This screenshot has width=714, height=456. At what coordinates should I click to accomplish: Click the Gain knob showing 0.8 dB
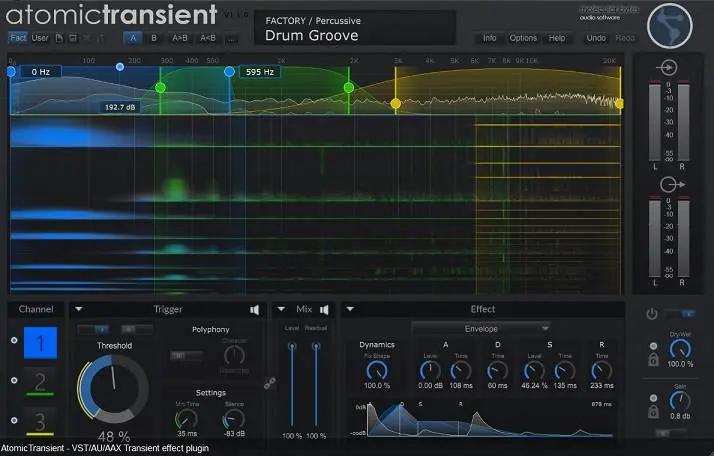[680, 401]
